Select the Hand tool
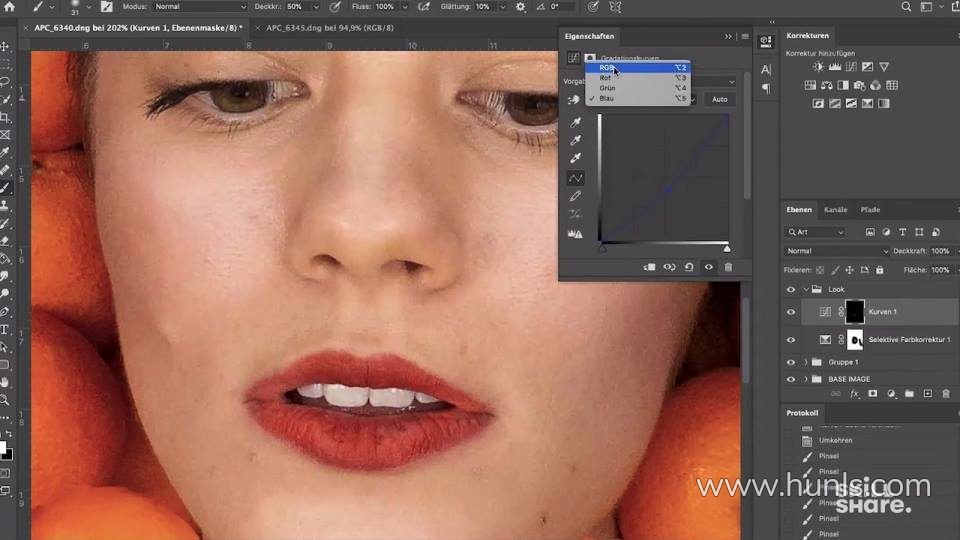This screenshot has width=960, height=540. pyautogui.click(x=5, y=382)
